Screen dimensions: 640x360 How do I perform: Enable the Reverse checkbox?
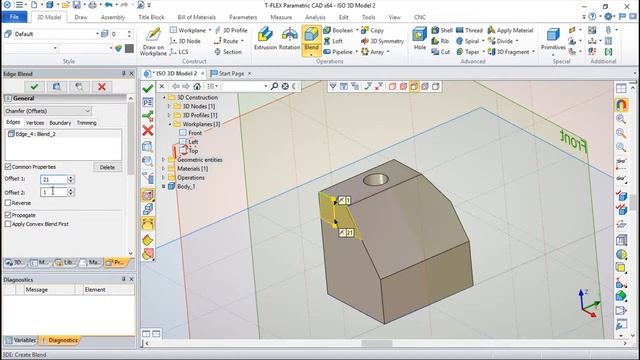pyautogui.click(x=8, y=203)
